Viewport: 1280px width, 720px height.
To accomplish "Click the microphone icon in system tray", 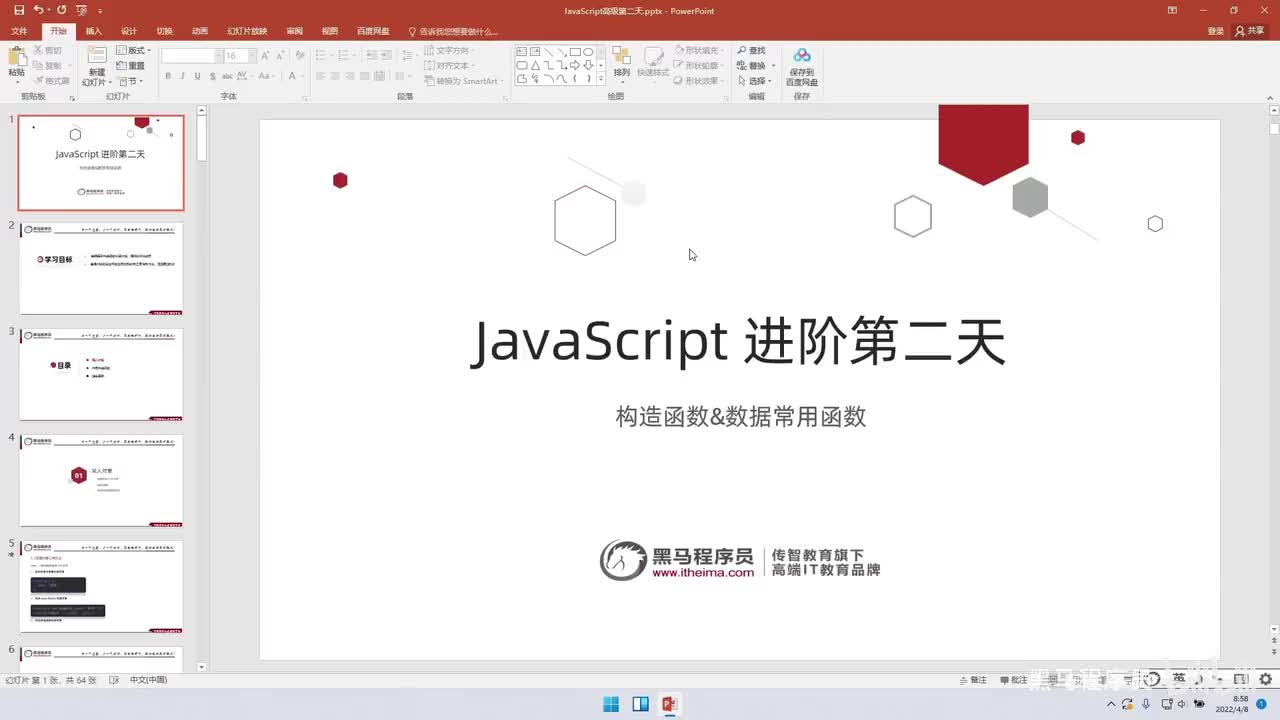I will (x=1145, y=704).
